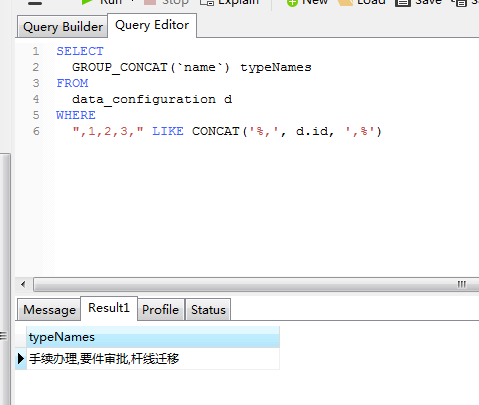Open the Message tab
Viewport: 479px width, 405px height.
click(x=49, y=310)
